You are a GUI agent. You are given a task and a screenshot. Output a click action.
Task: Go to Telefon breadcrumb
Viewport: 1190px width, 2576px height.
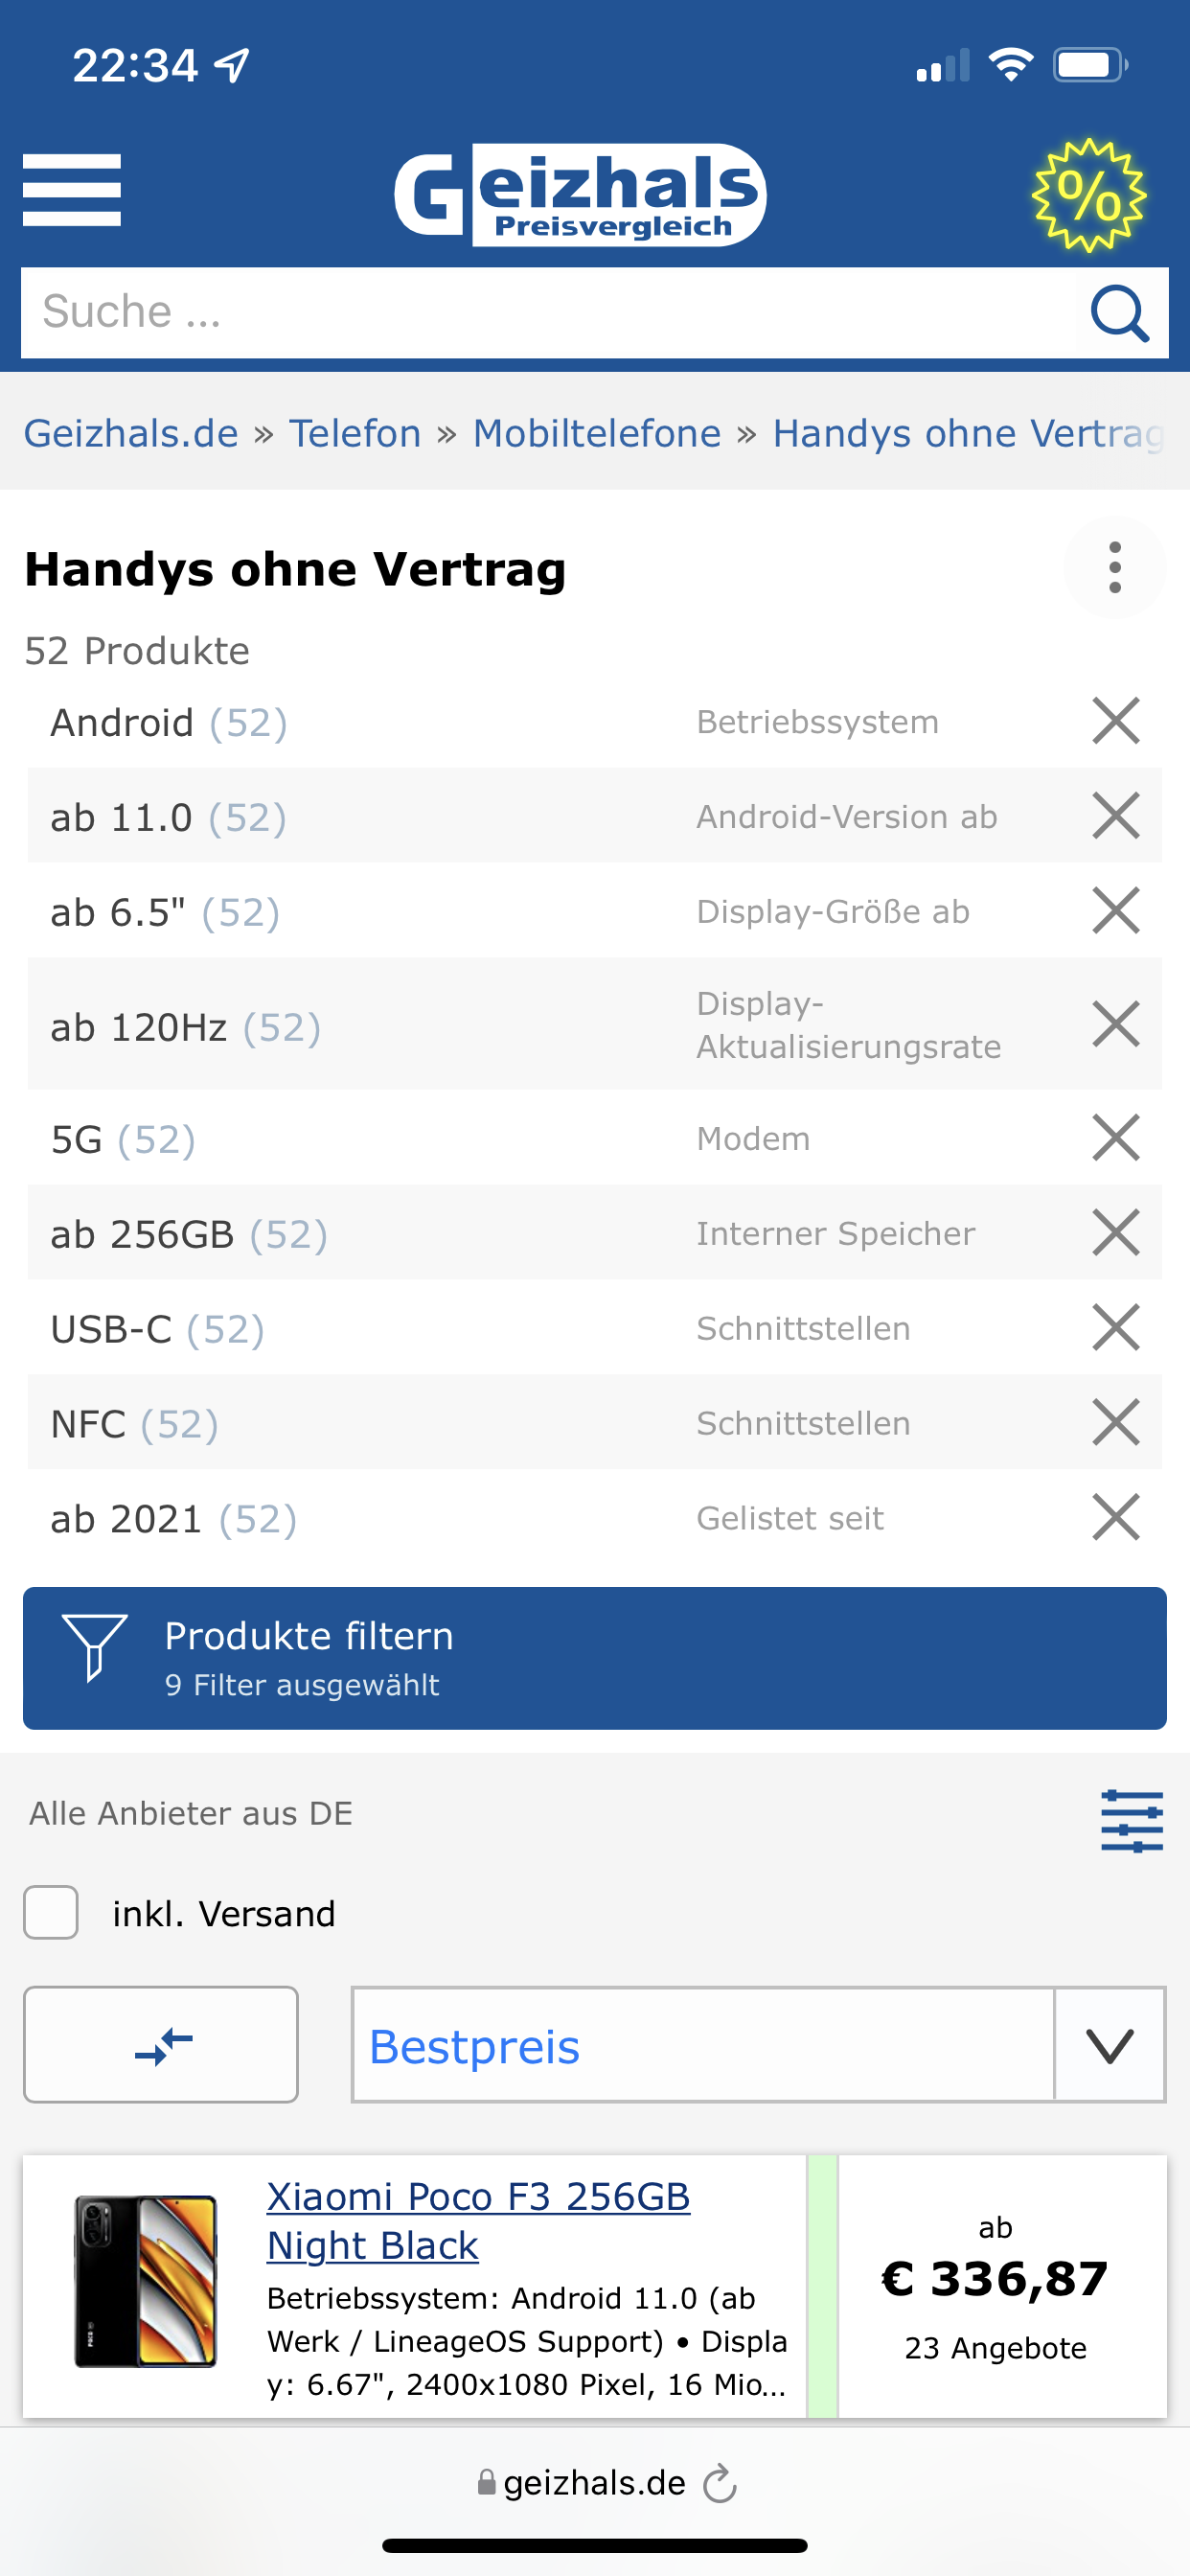pyautogui.click(x=355, y=434)
